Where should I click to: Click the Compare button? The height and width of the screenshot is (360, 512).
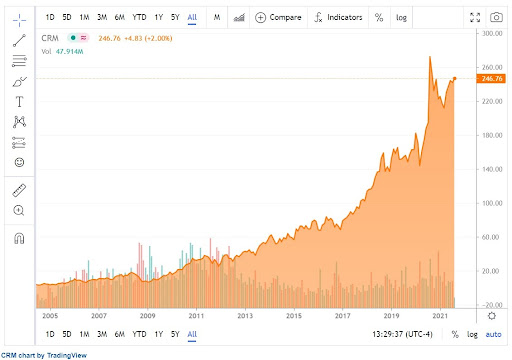click(278, 17)
